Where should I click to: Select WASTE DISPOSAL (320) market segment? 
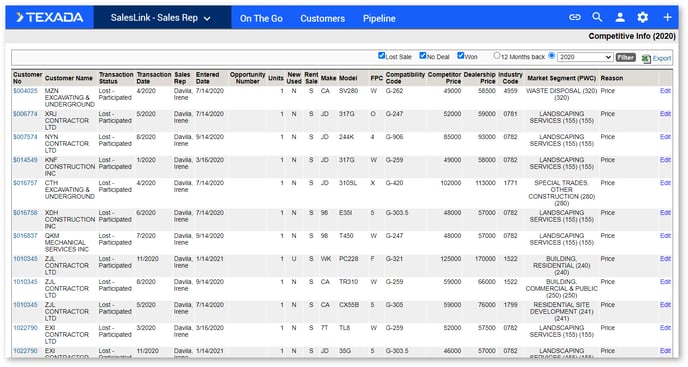click(562, 94)
